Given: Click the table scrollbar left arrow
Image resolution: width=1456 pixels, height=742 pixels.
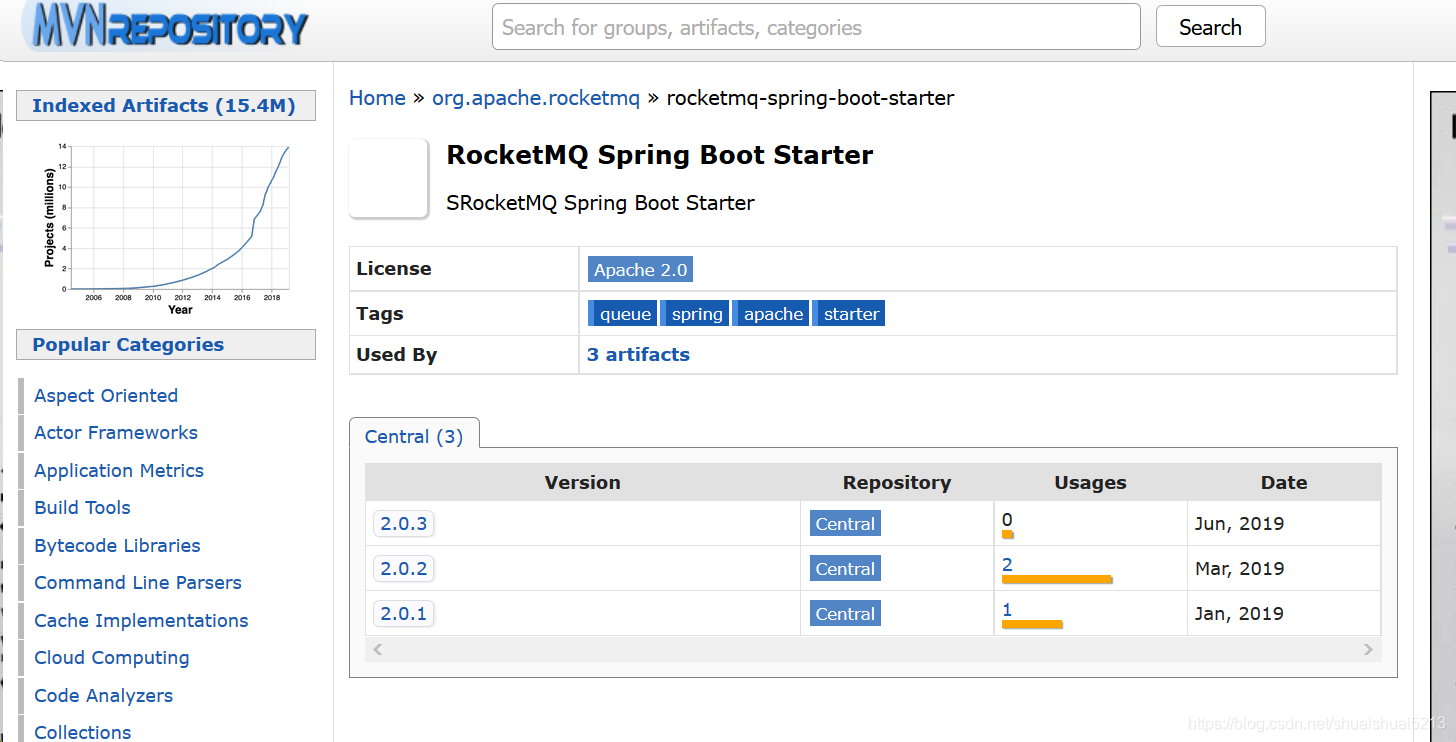Looking at the screenshot, I should [377, 649].
